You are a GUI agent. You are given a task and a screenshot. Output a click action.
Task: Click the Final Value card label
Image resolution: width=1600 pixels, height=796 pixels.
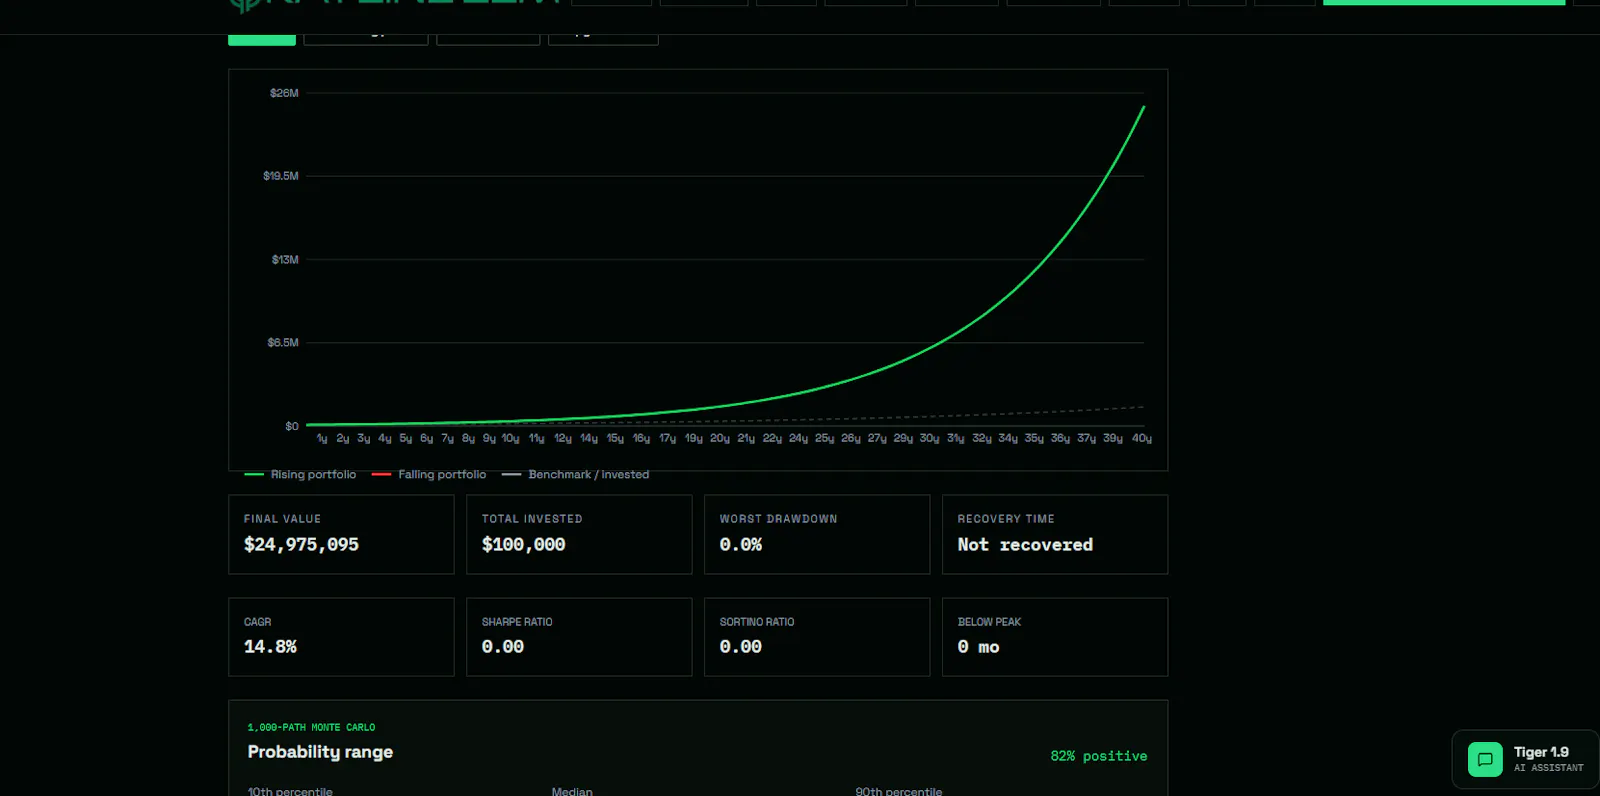[x=282, y=519]
